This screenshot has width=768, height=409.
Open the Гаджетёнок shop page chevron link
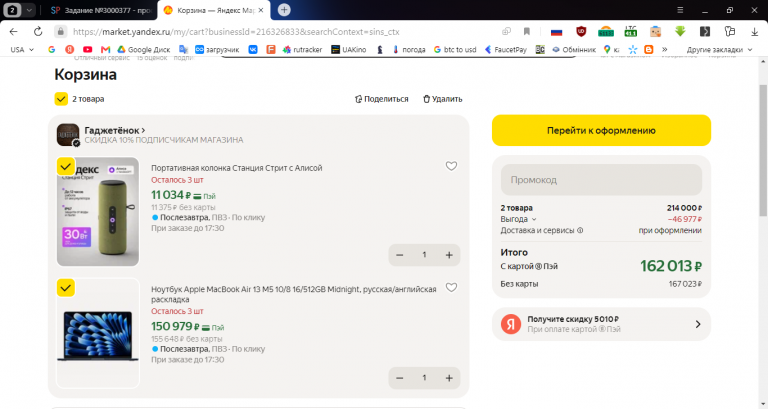[x=115, y=131]
